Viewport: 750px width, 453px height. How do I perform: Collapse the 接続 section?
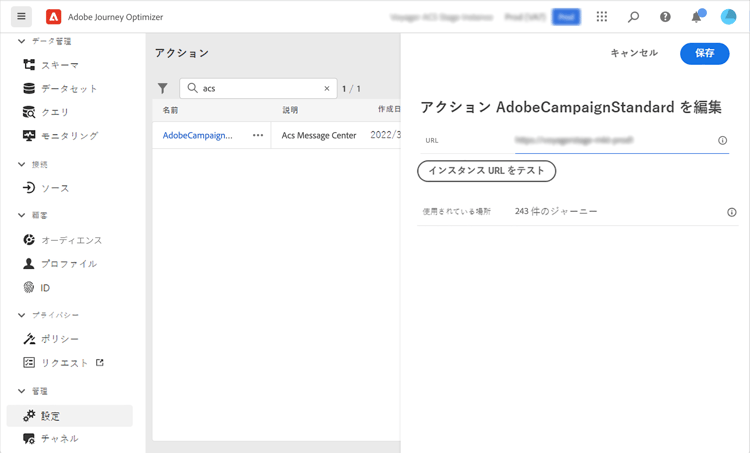pos(22,164)
